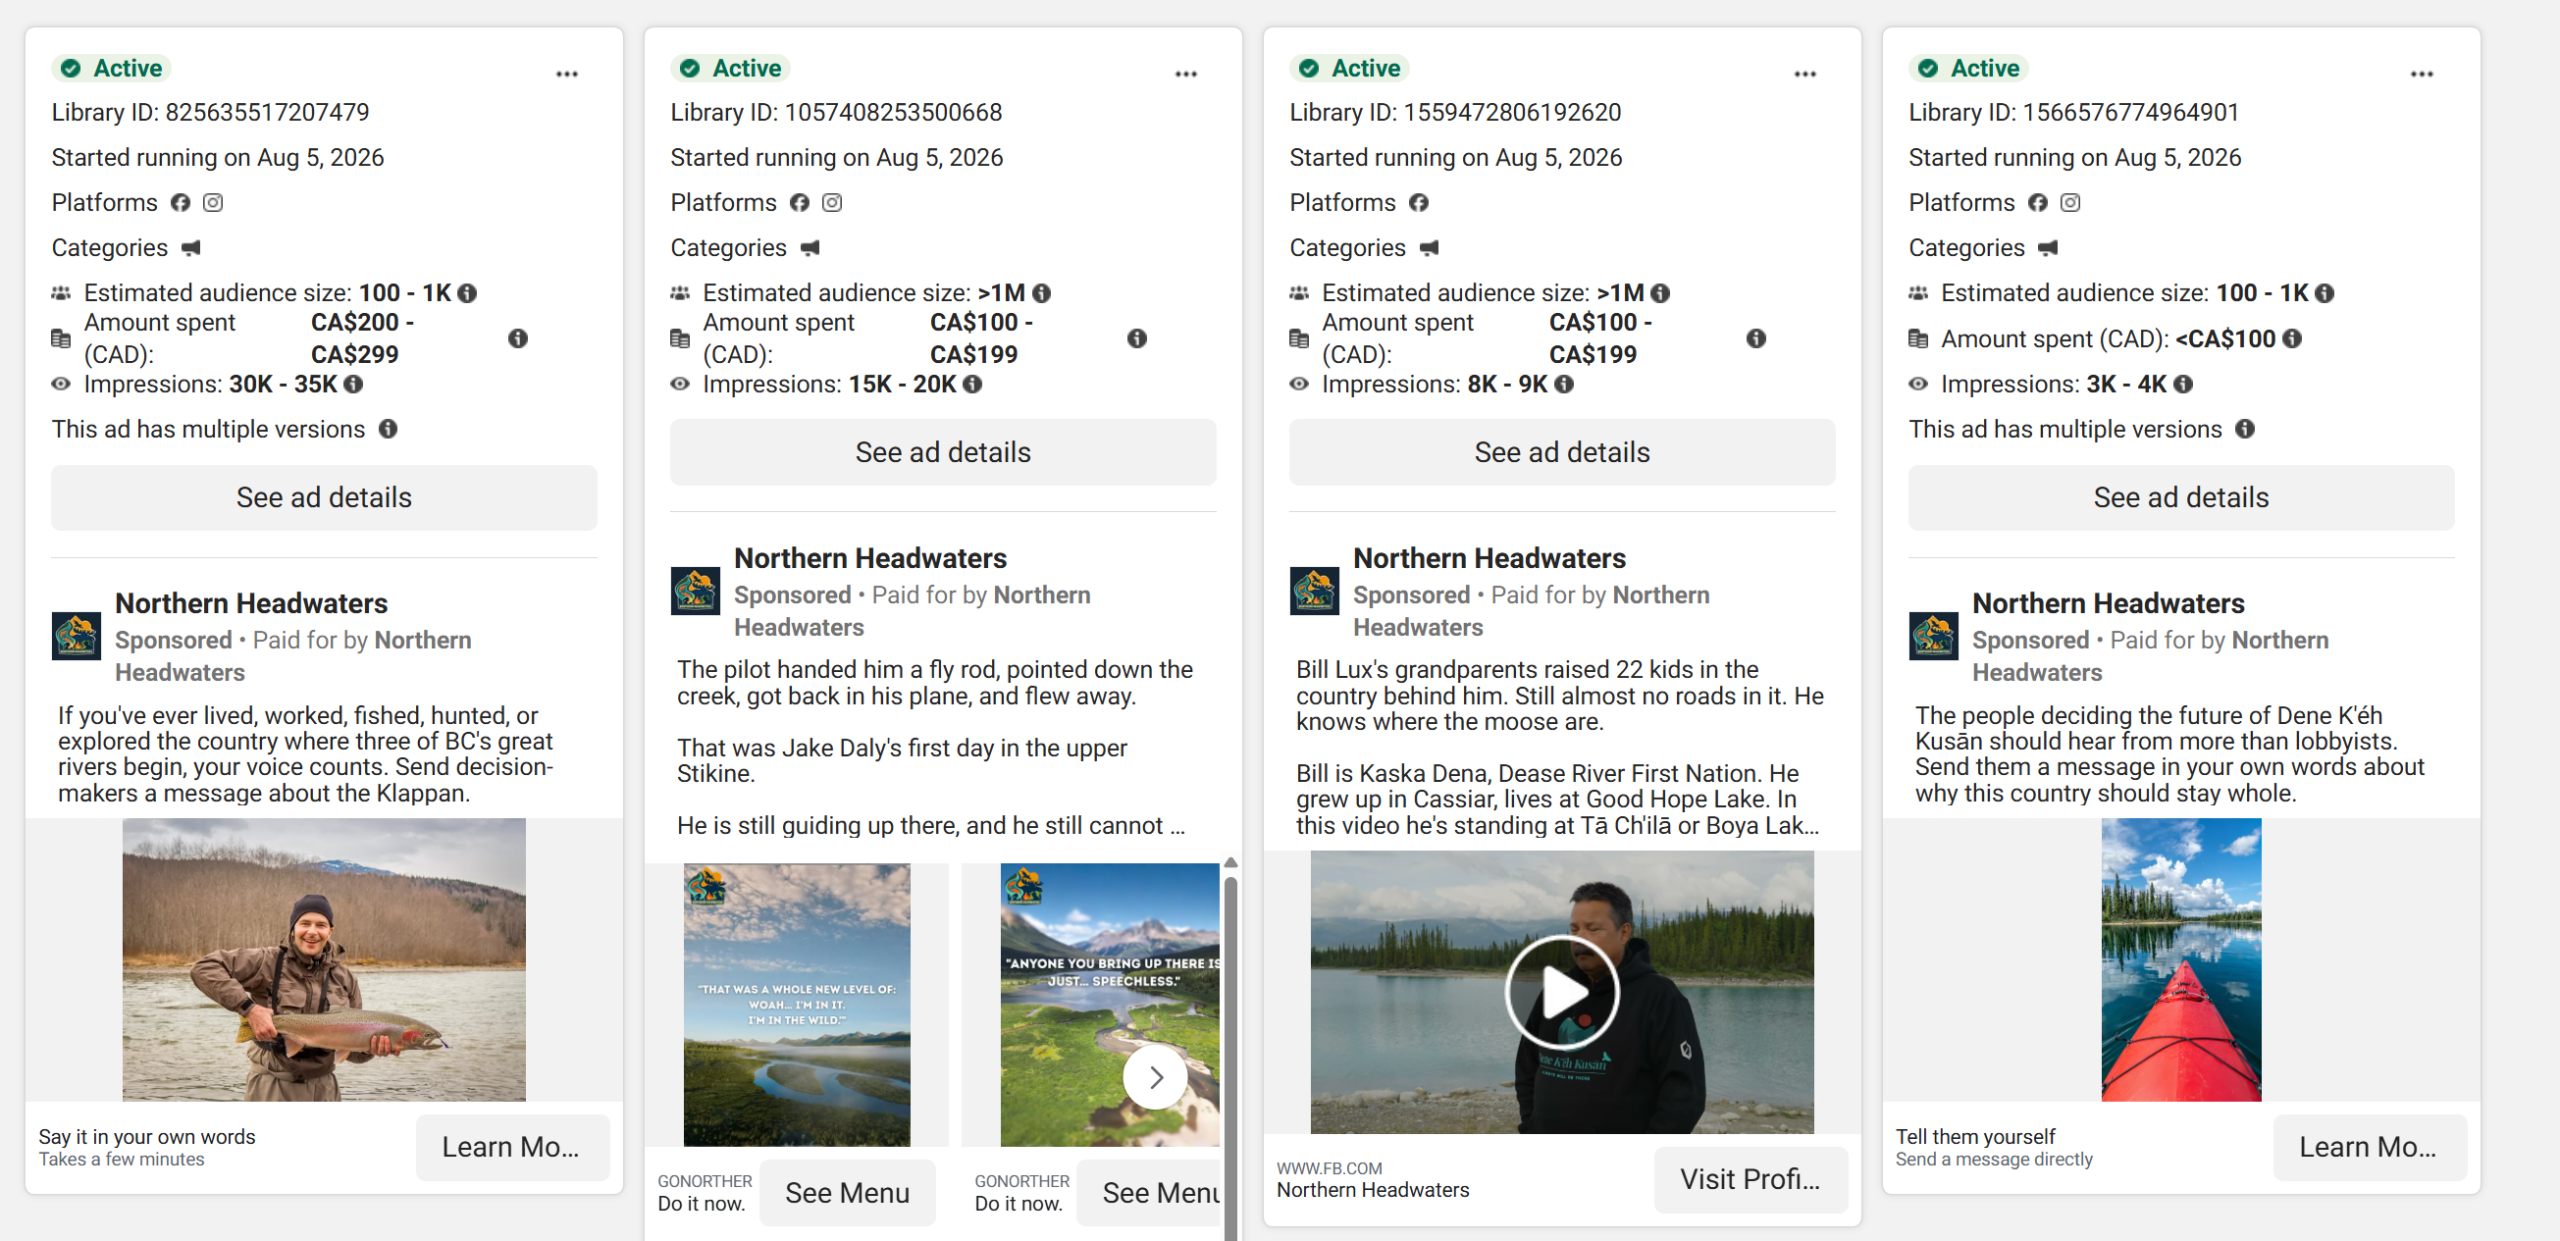Click impressions info icon for 15K - 20K

(972, 384)
